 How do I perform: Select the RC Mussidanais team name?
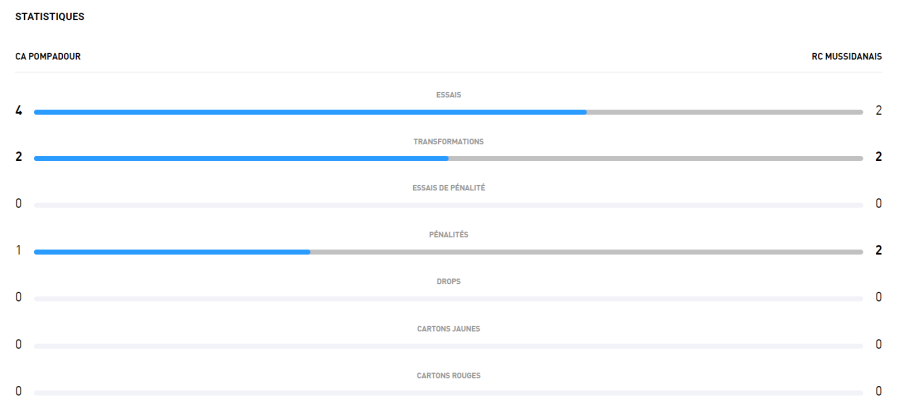(x=846, y=56)
